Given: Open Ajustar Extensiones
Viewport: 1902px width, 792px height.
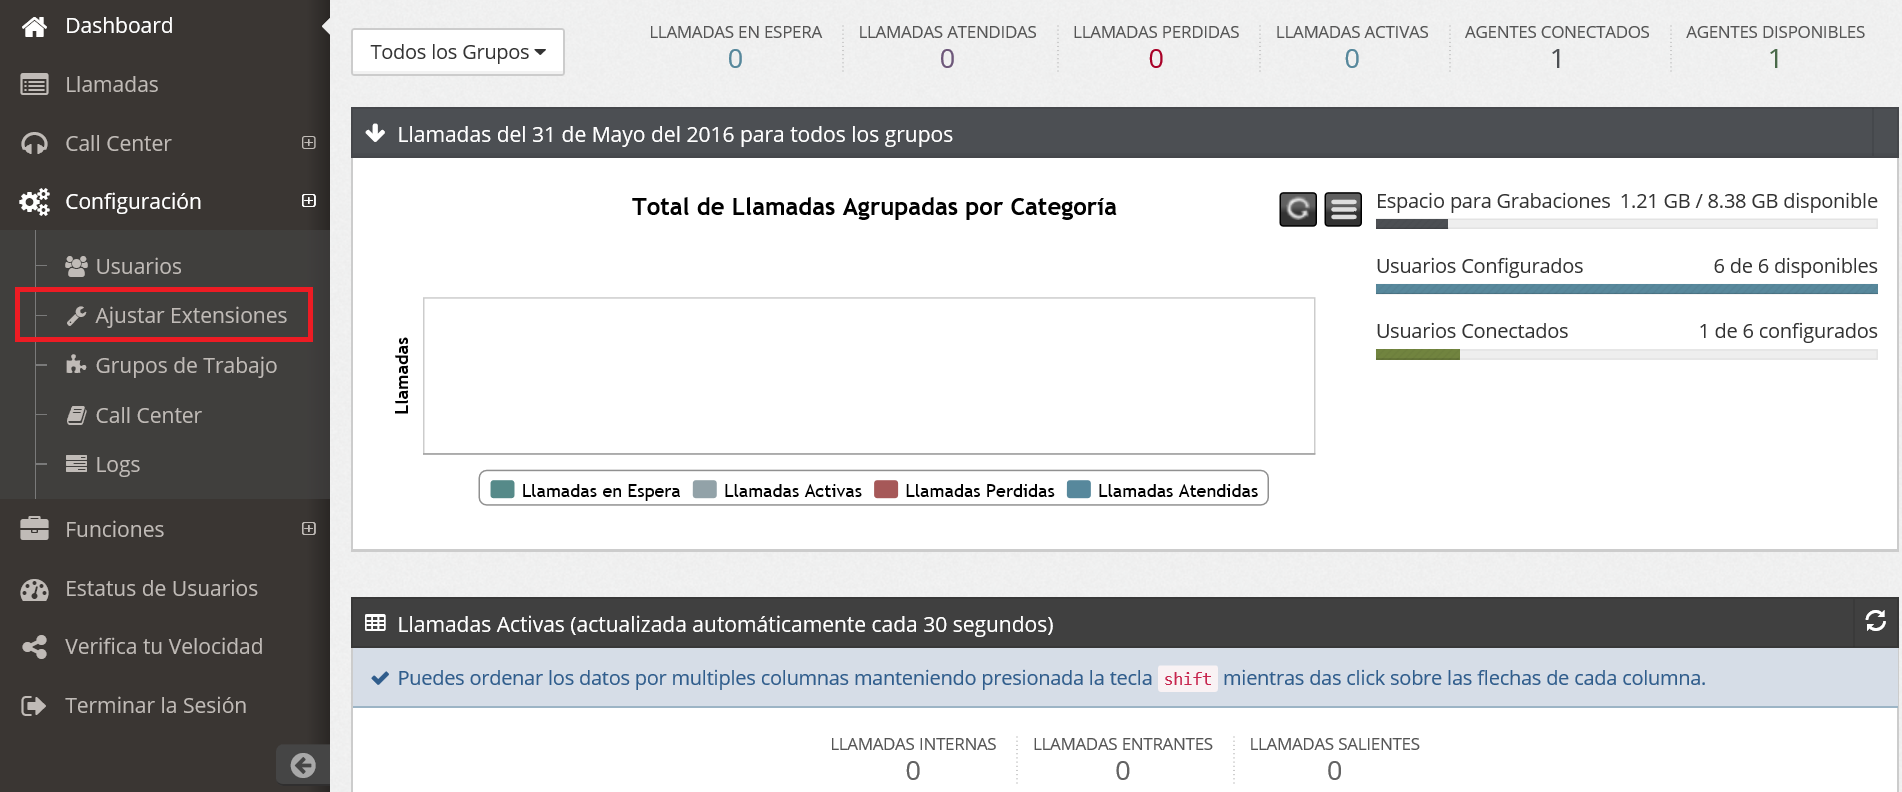Looking at the screenshot, I should (x=191, y=316).
